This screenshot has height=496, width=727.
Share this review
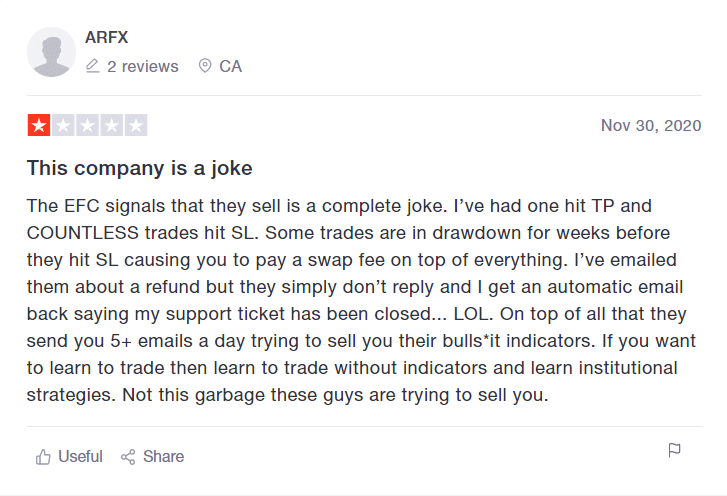coord(153,457)
